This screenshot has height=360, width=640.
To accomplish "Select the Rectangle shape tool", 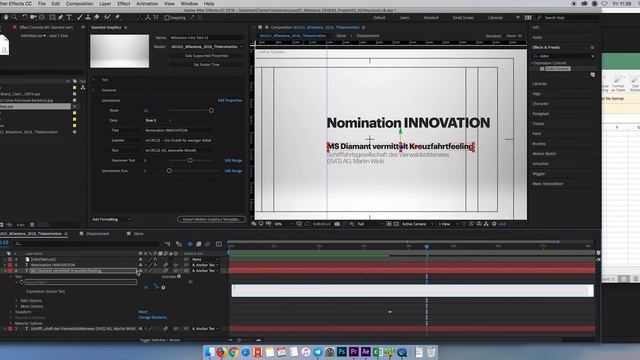I will point(52,18).
